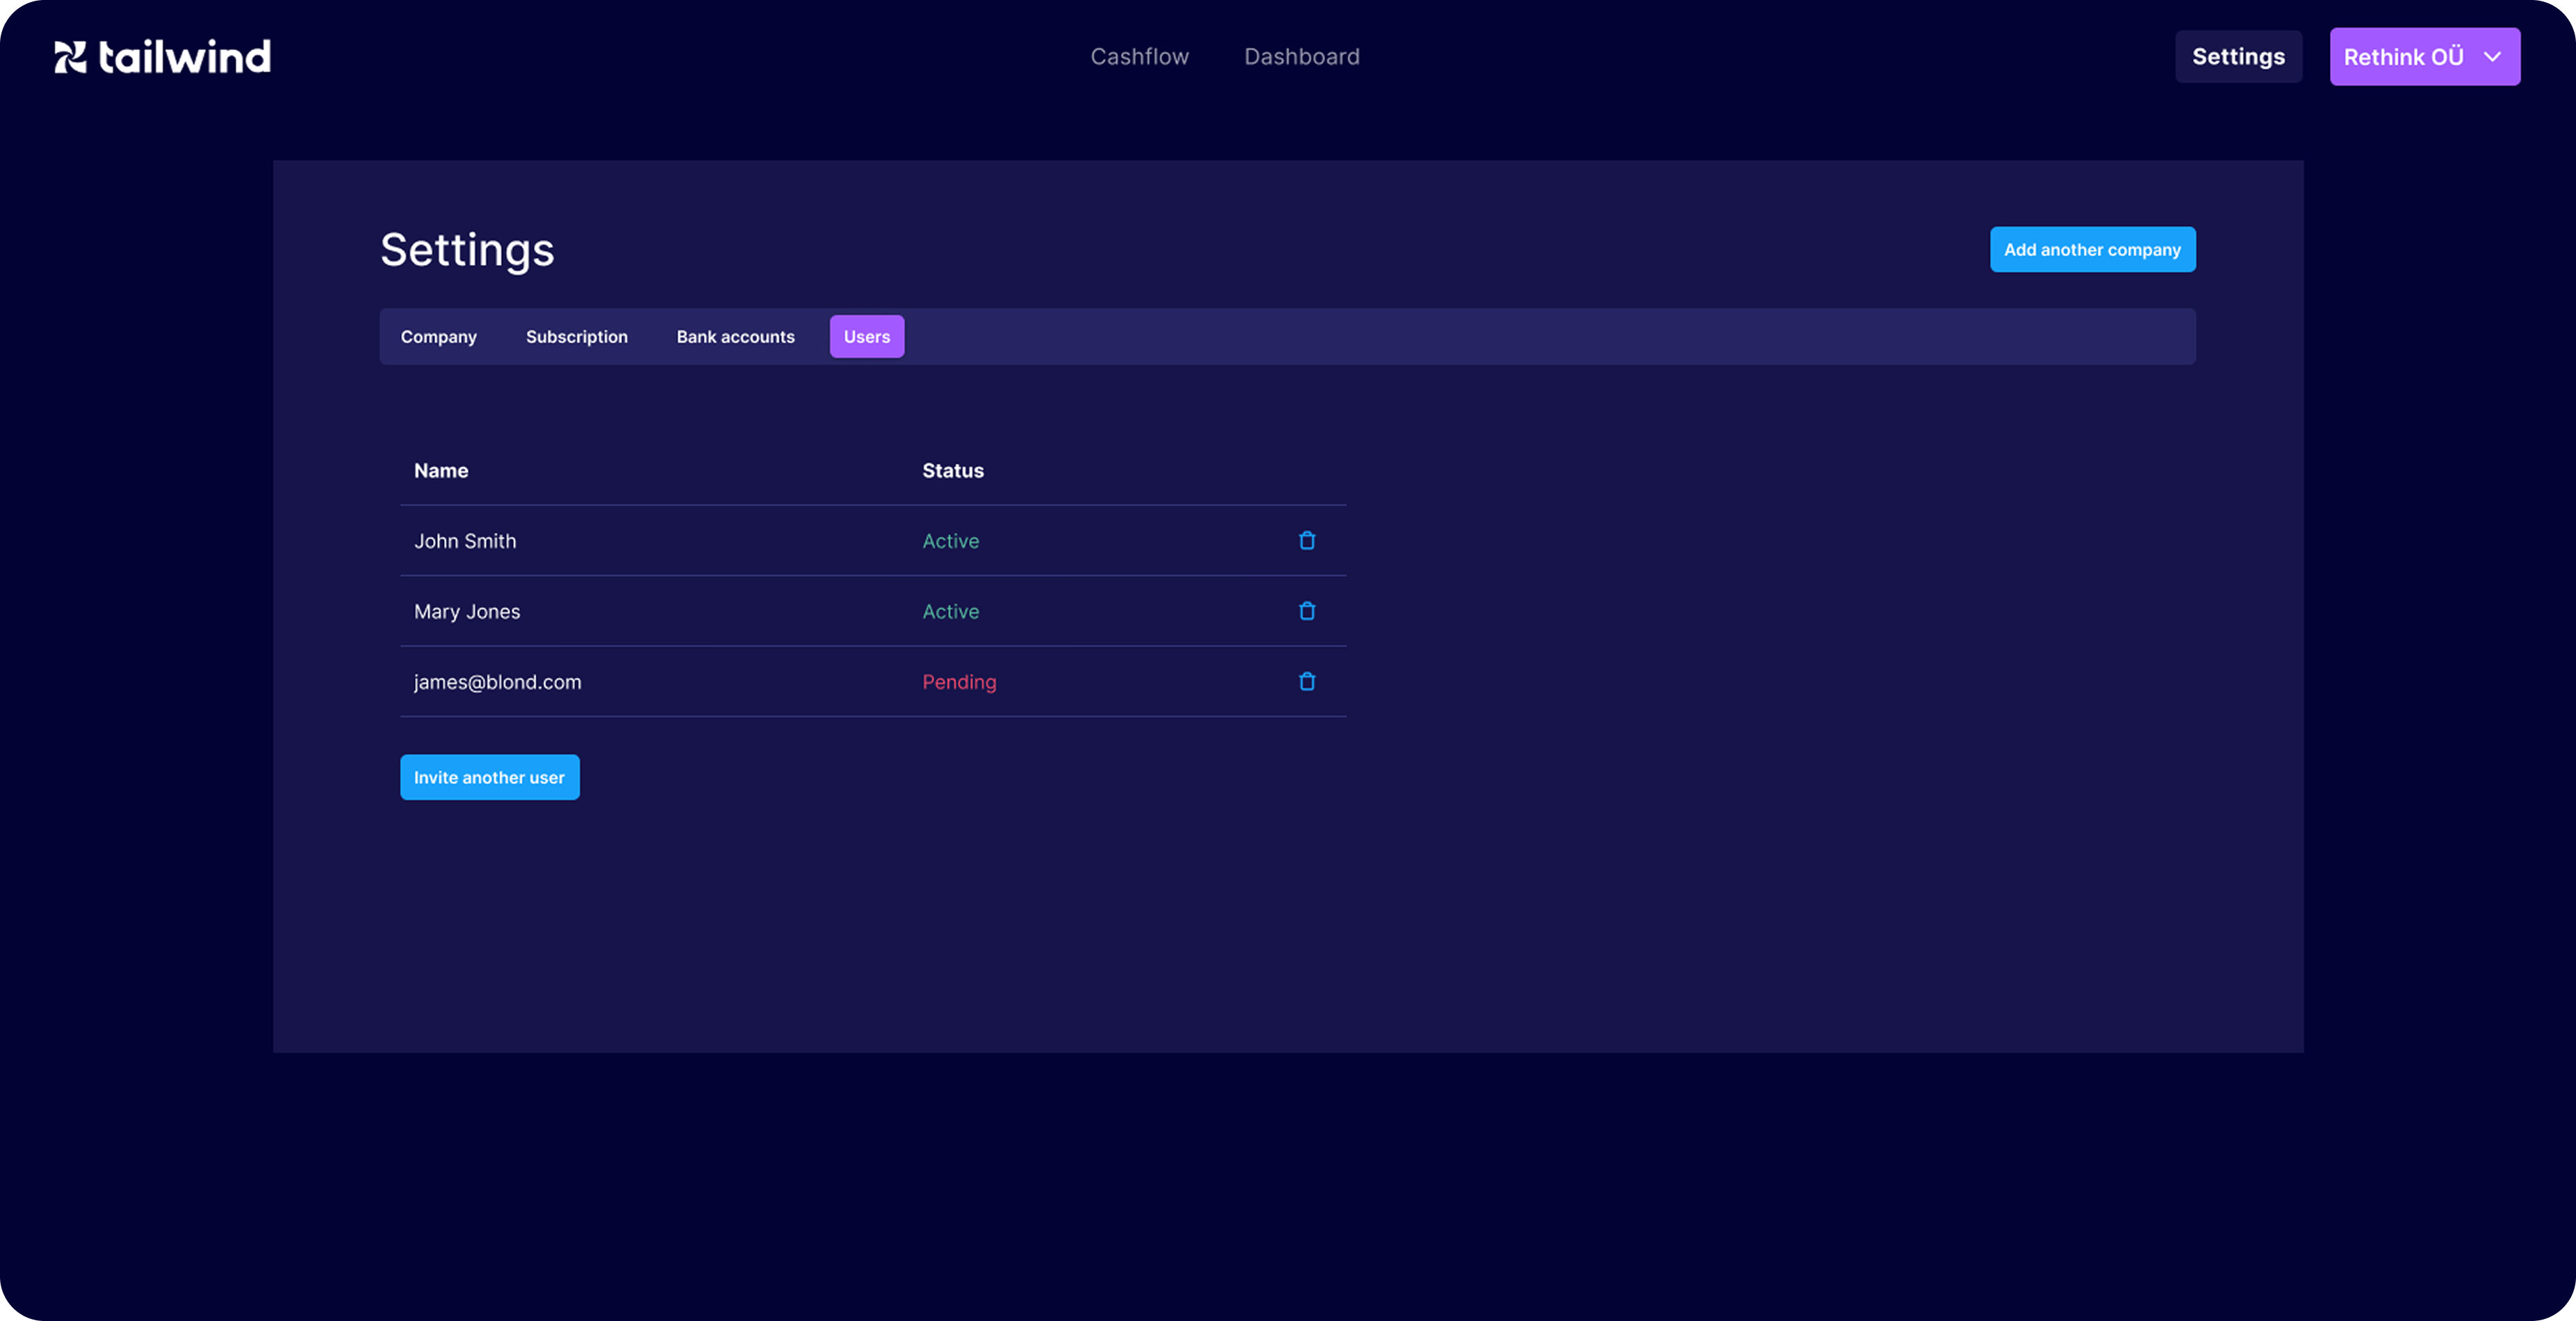Click the tailwind logo
Screen dimensions: 2576x1321
point(162,57)
